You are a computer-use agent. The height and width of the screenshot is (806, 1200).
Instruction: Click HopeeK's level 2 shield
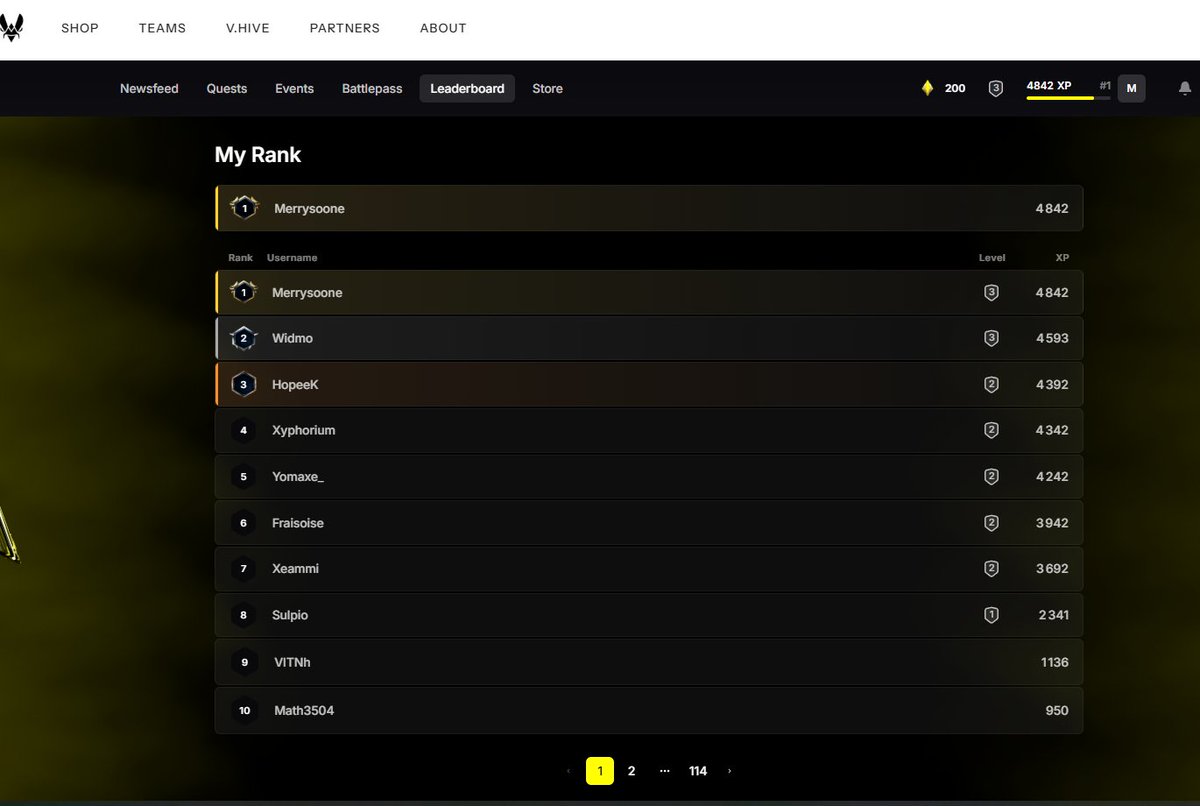(991, 384)
